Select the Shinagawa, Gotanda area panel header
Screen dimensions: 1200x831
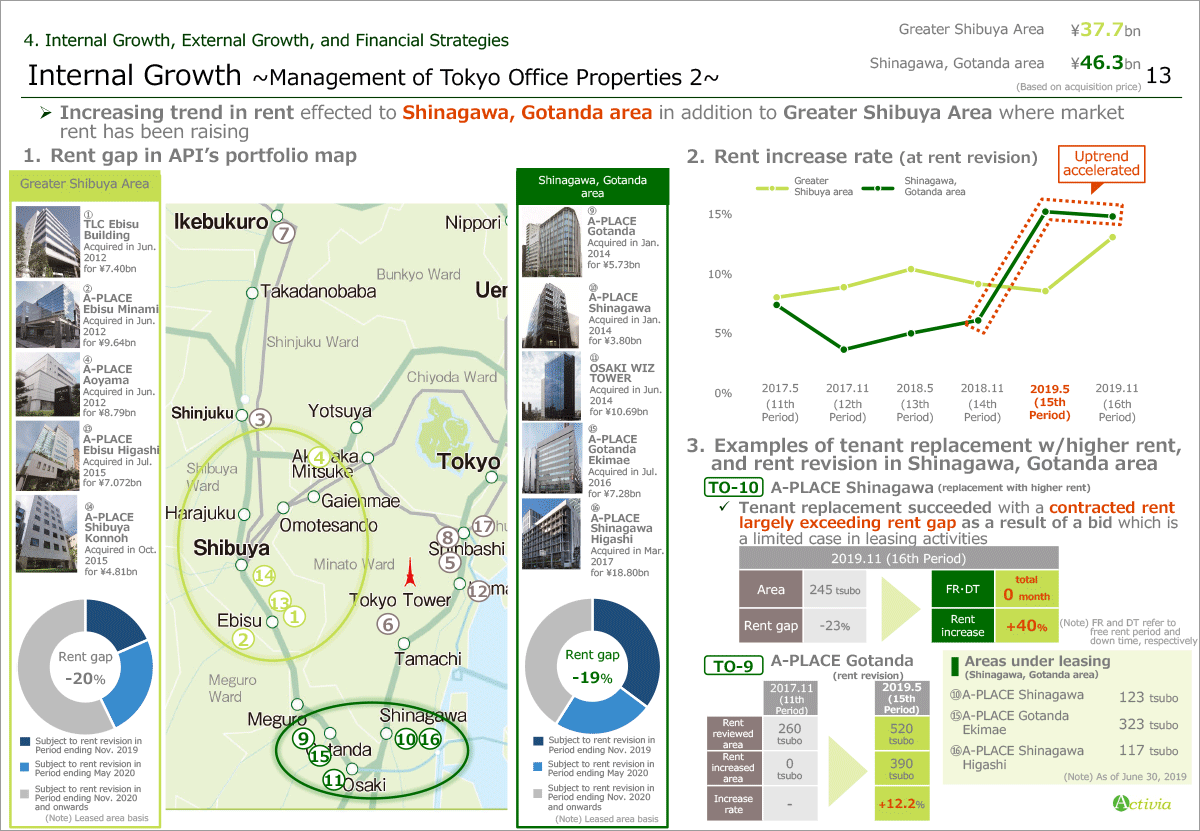pos(592,186)
